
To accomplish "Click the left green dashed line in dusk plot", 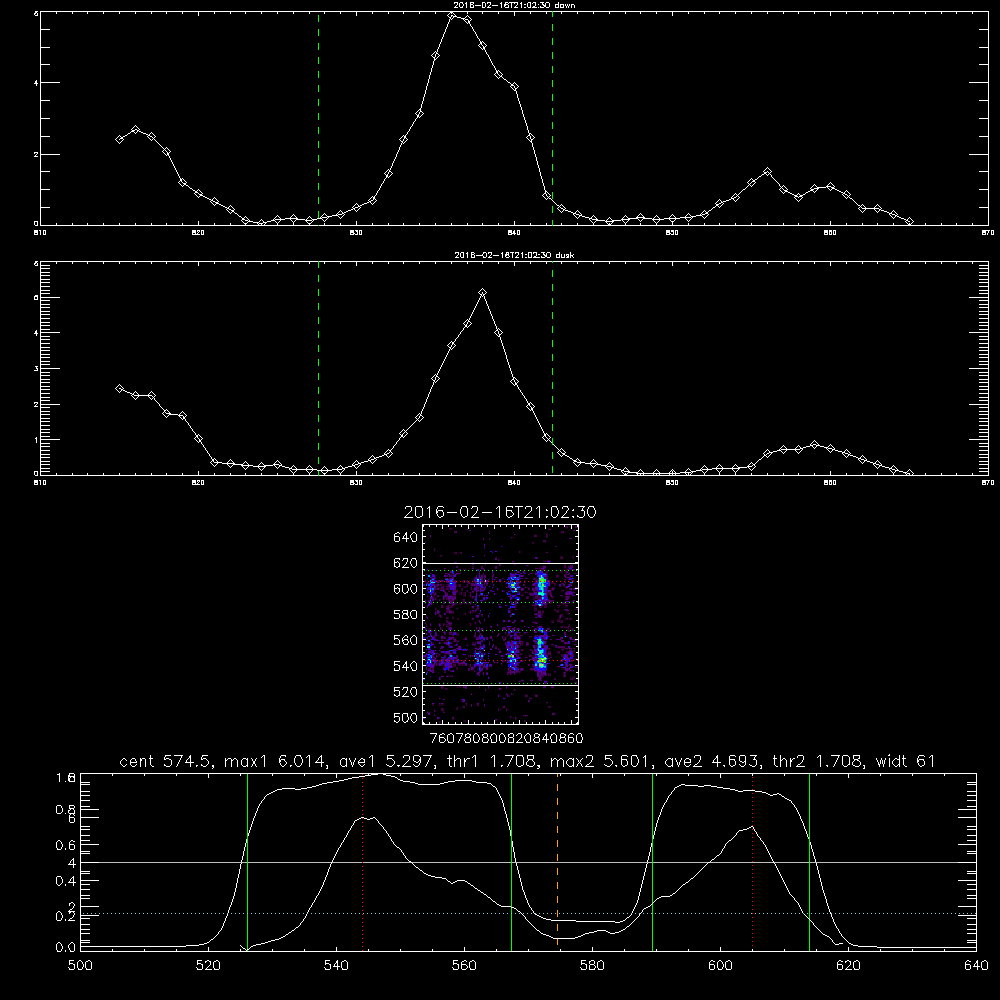I will (318, 368).
